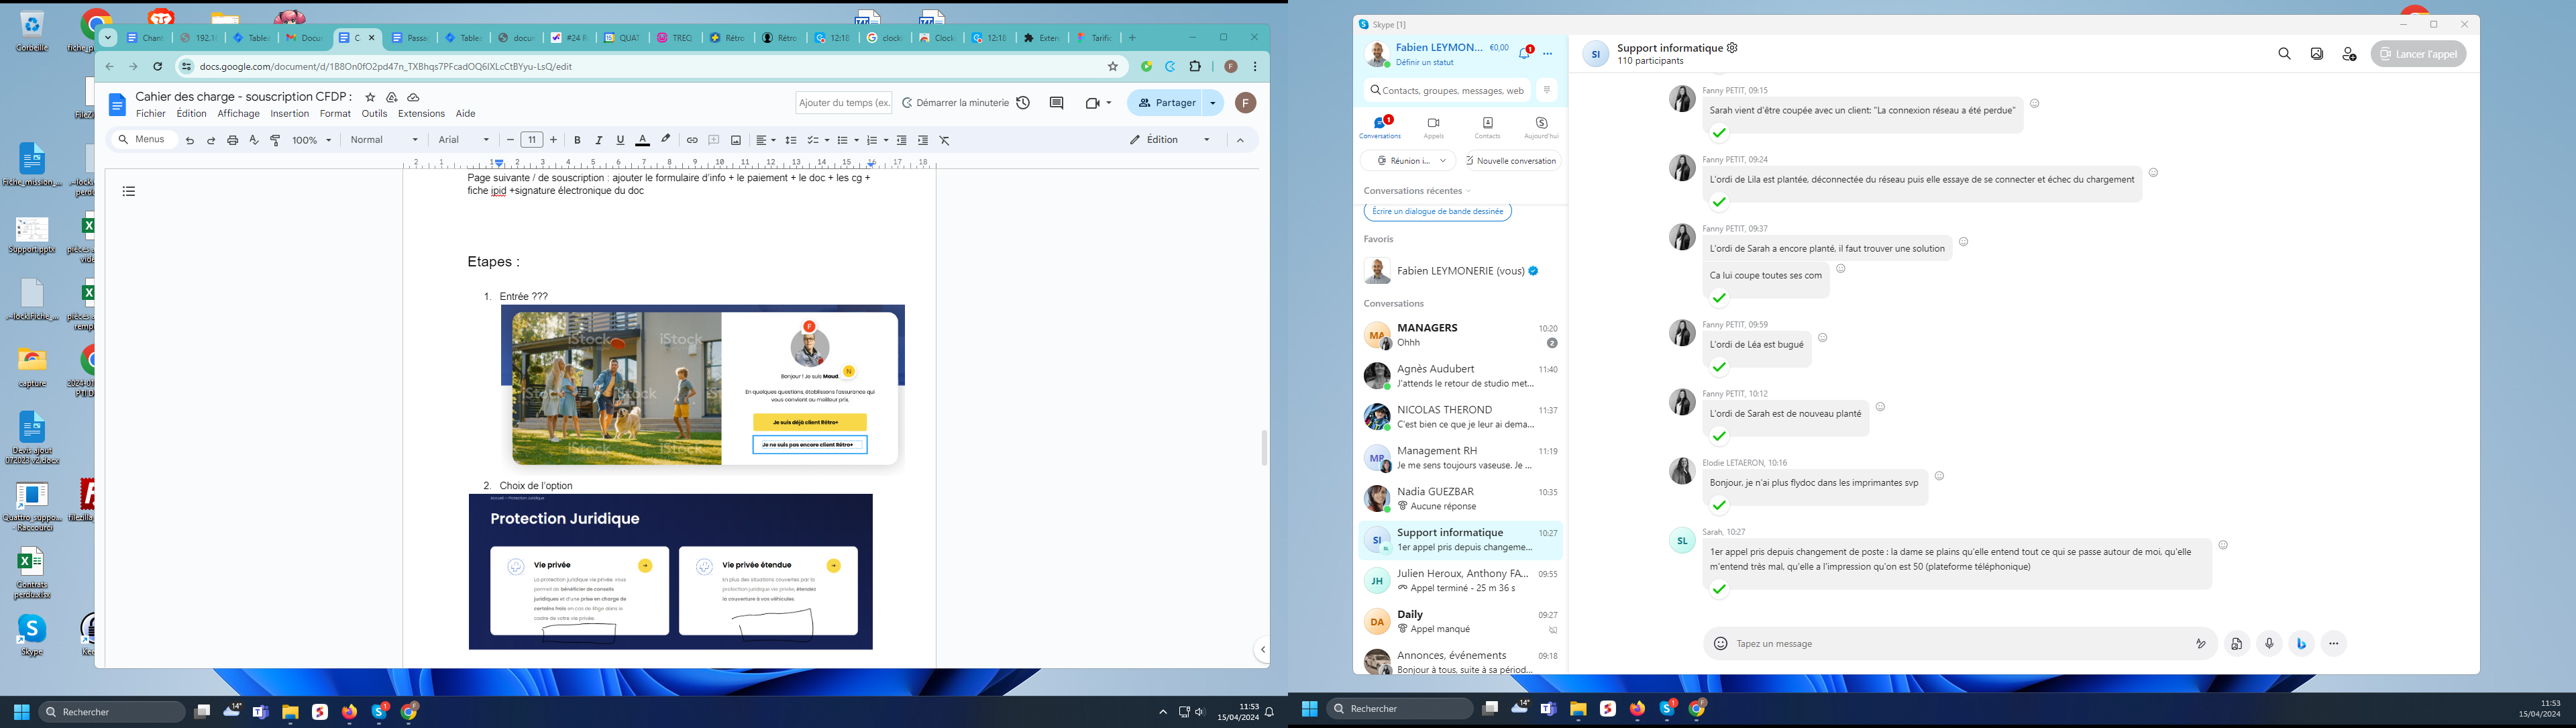Open the Insertion menu
The width and height of the screenshot is (2576, 728).
[x=290, y=114]
